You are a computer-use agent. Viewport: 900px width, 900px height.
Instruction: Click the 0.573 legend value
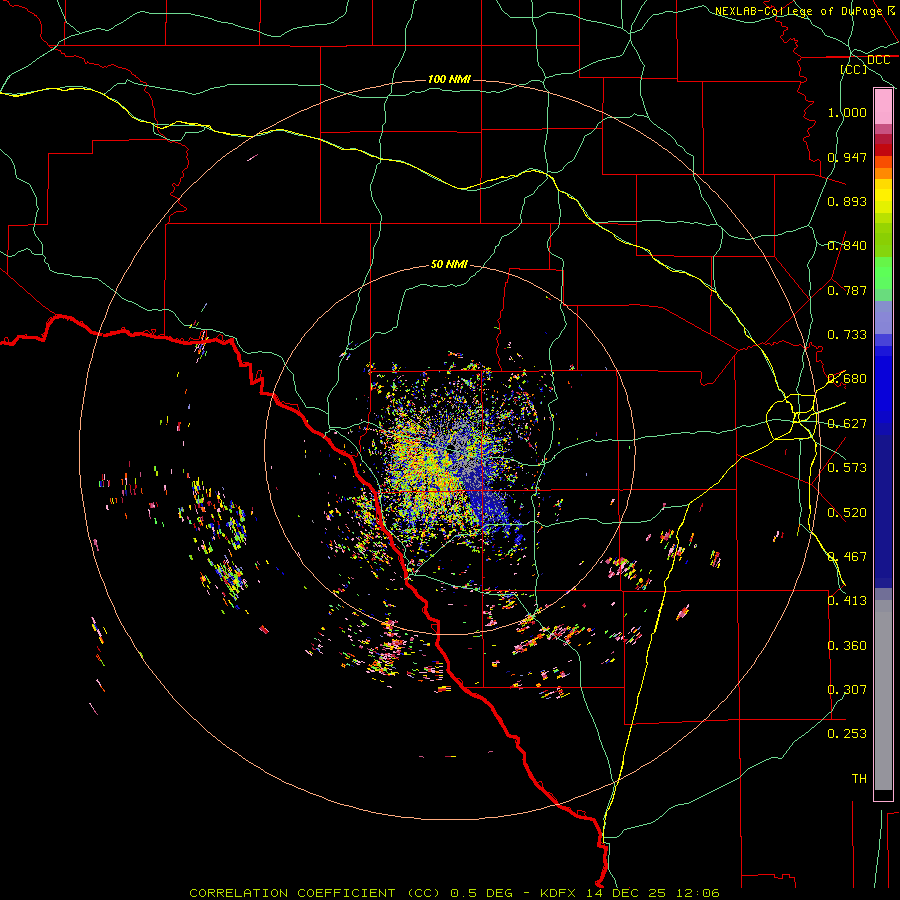point(847,468)
